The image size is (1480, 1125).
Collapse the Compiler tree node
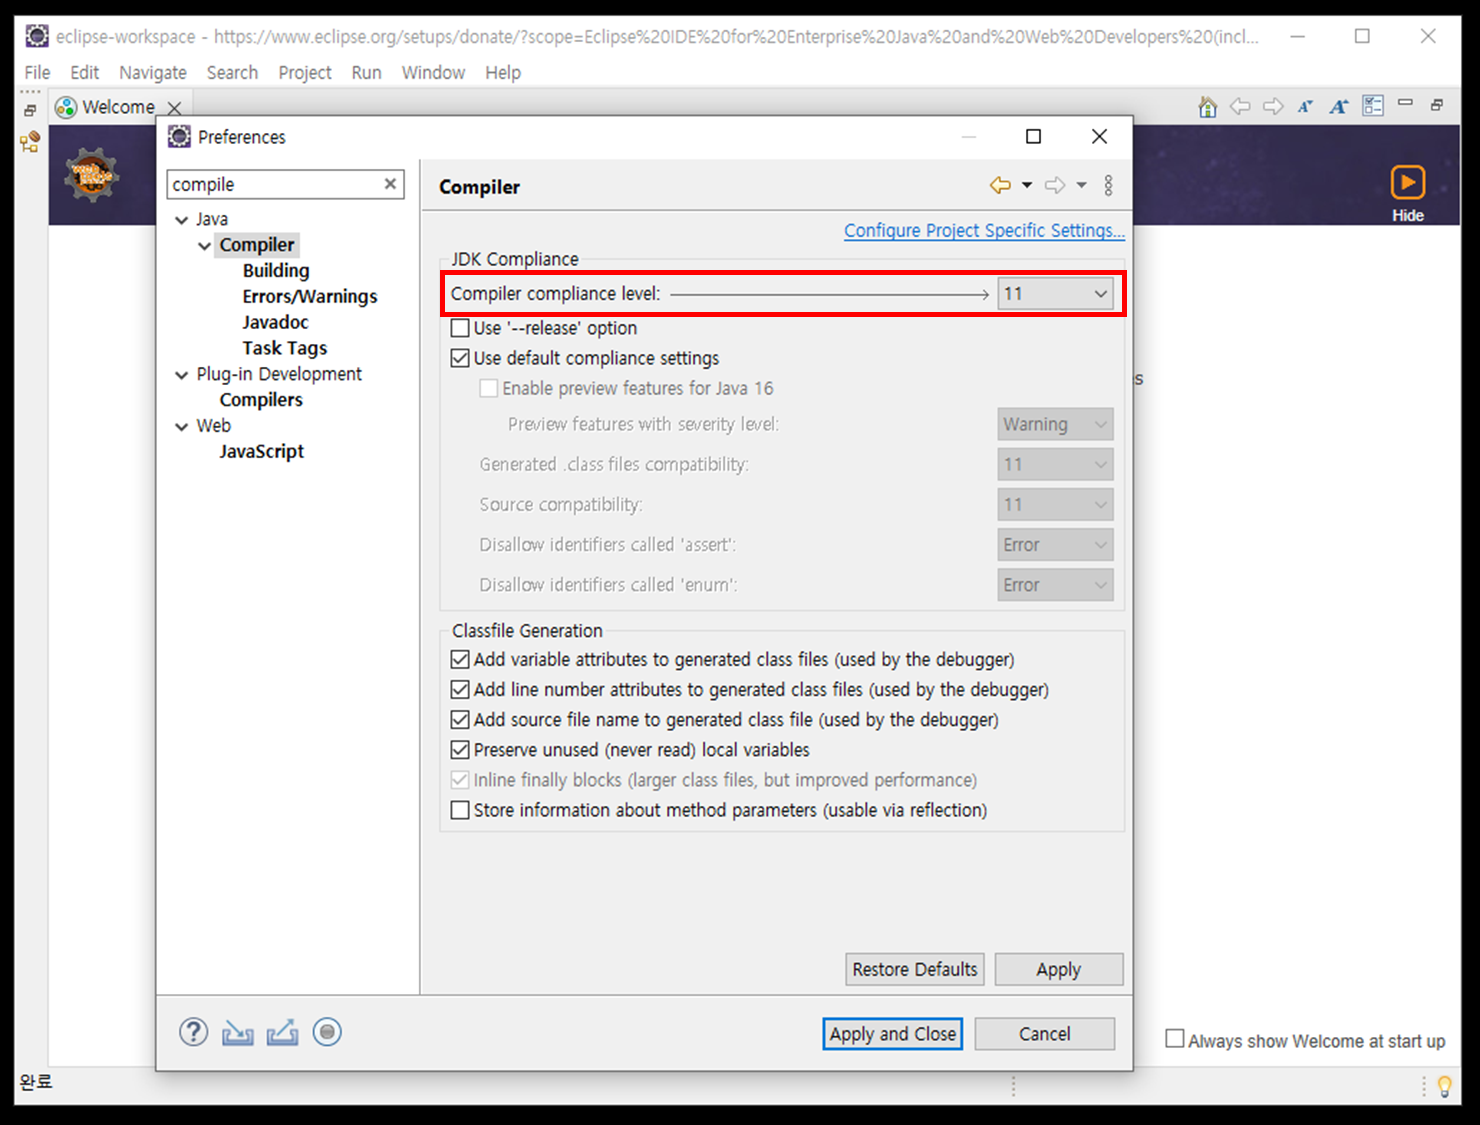click(204, 246)
